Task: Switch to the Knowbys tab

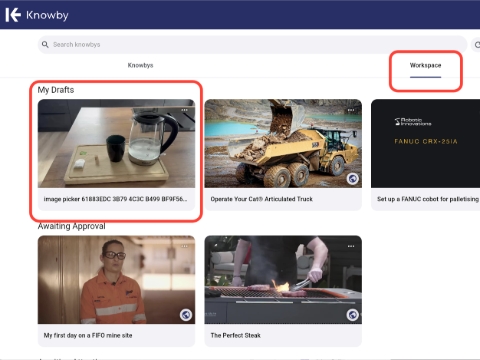Action: tap(140, 65)
